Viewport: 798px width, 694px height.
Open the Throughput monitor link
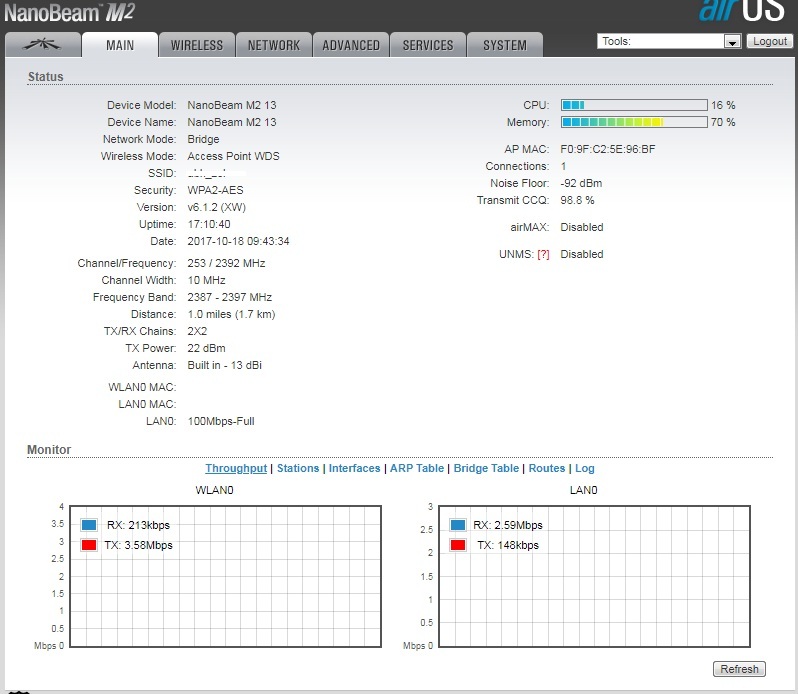(x=236, y=468)
